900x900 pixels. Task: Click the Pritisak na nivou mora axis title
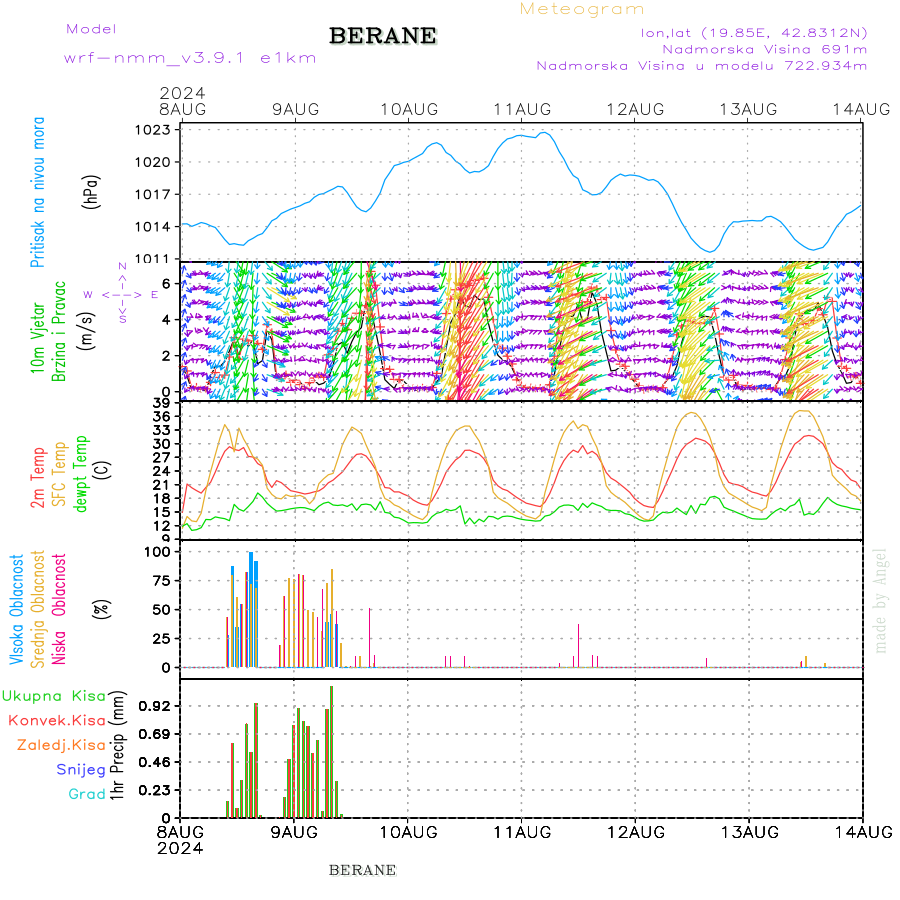[x=38, y=192]
